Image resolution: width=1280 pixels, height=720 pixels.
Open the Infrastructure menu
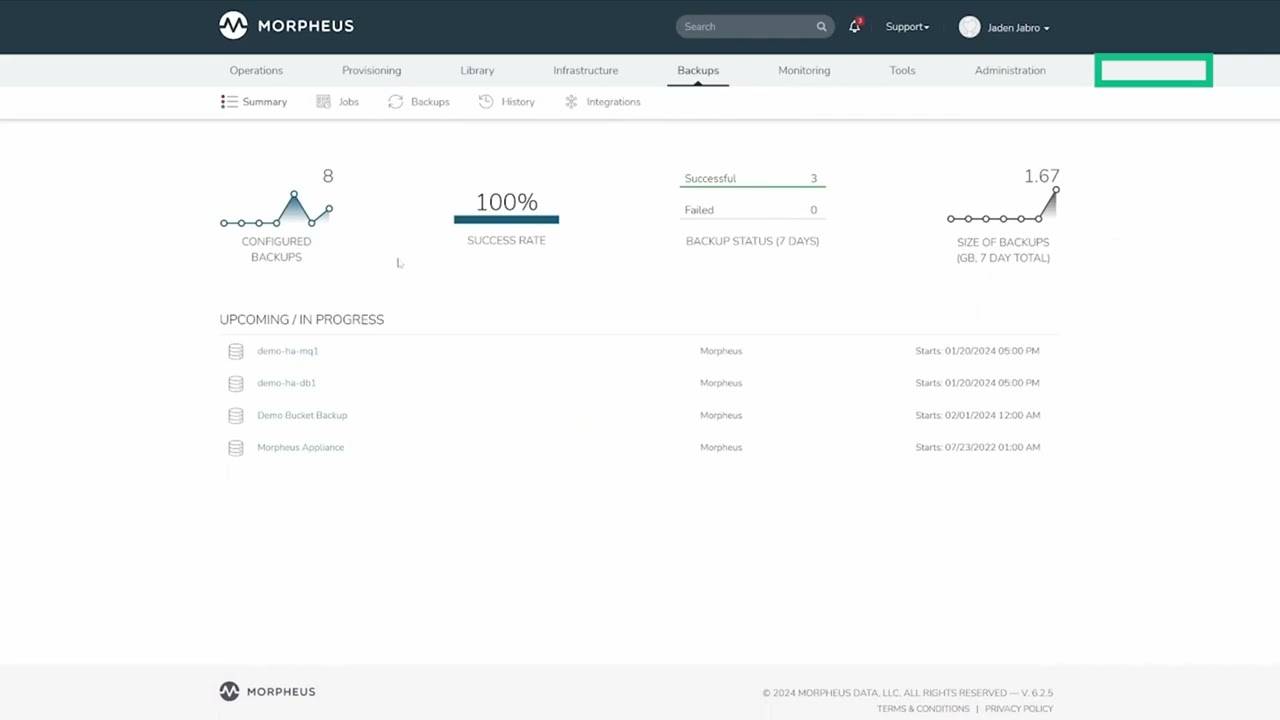coord(585,70)
